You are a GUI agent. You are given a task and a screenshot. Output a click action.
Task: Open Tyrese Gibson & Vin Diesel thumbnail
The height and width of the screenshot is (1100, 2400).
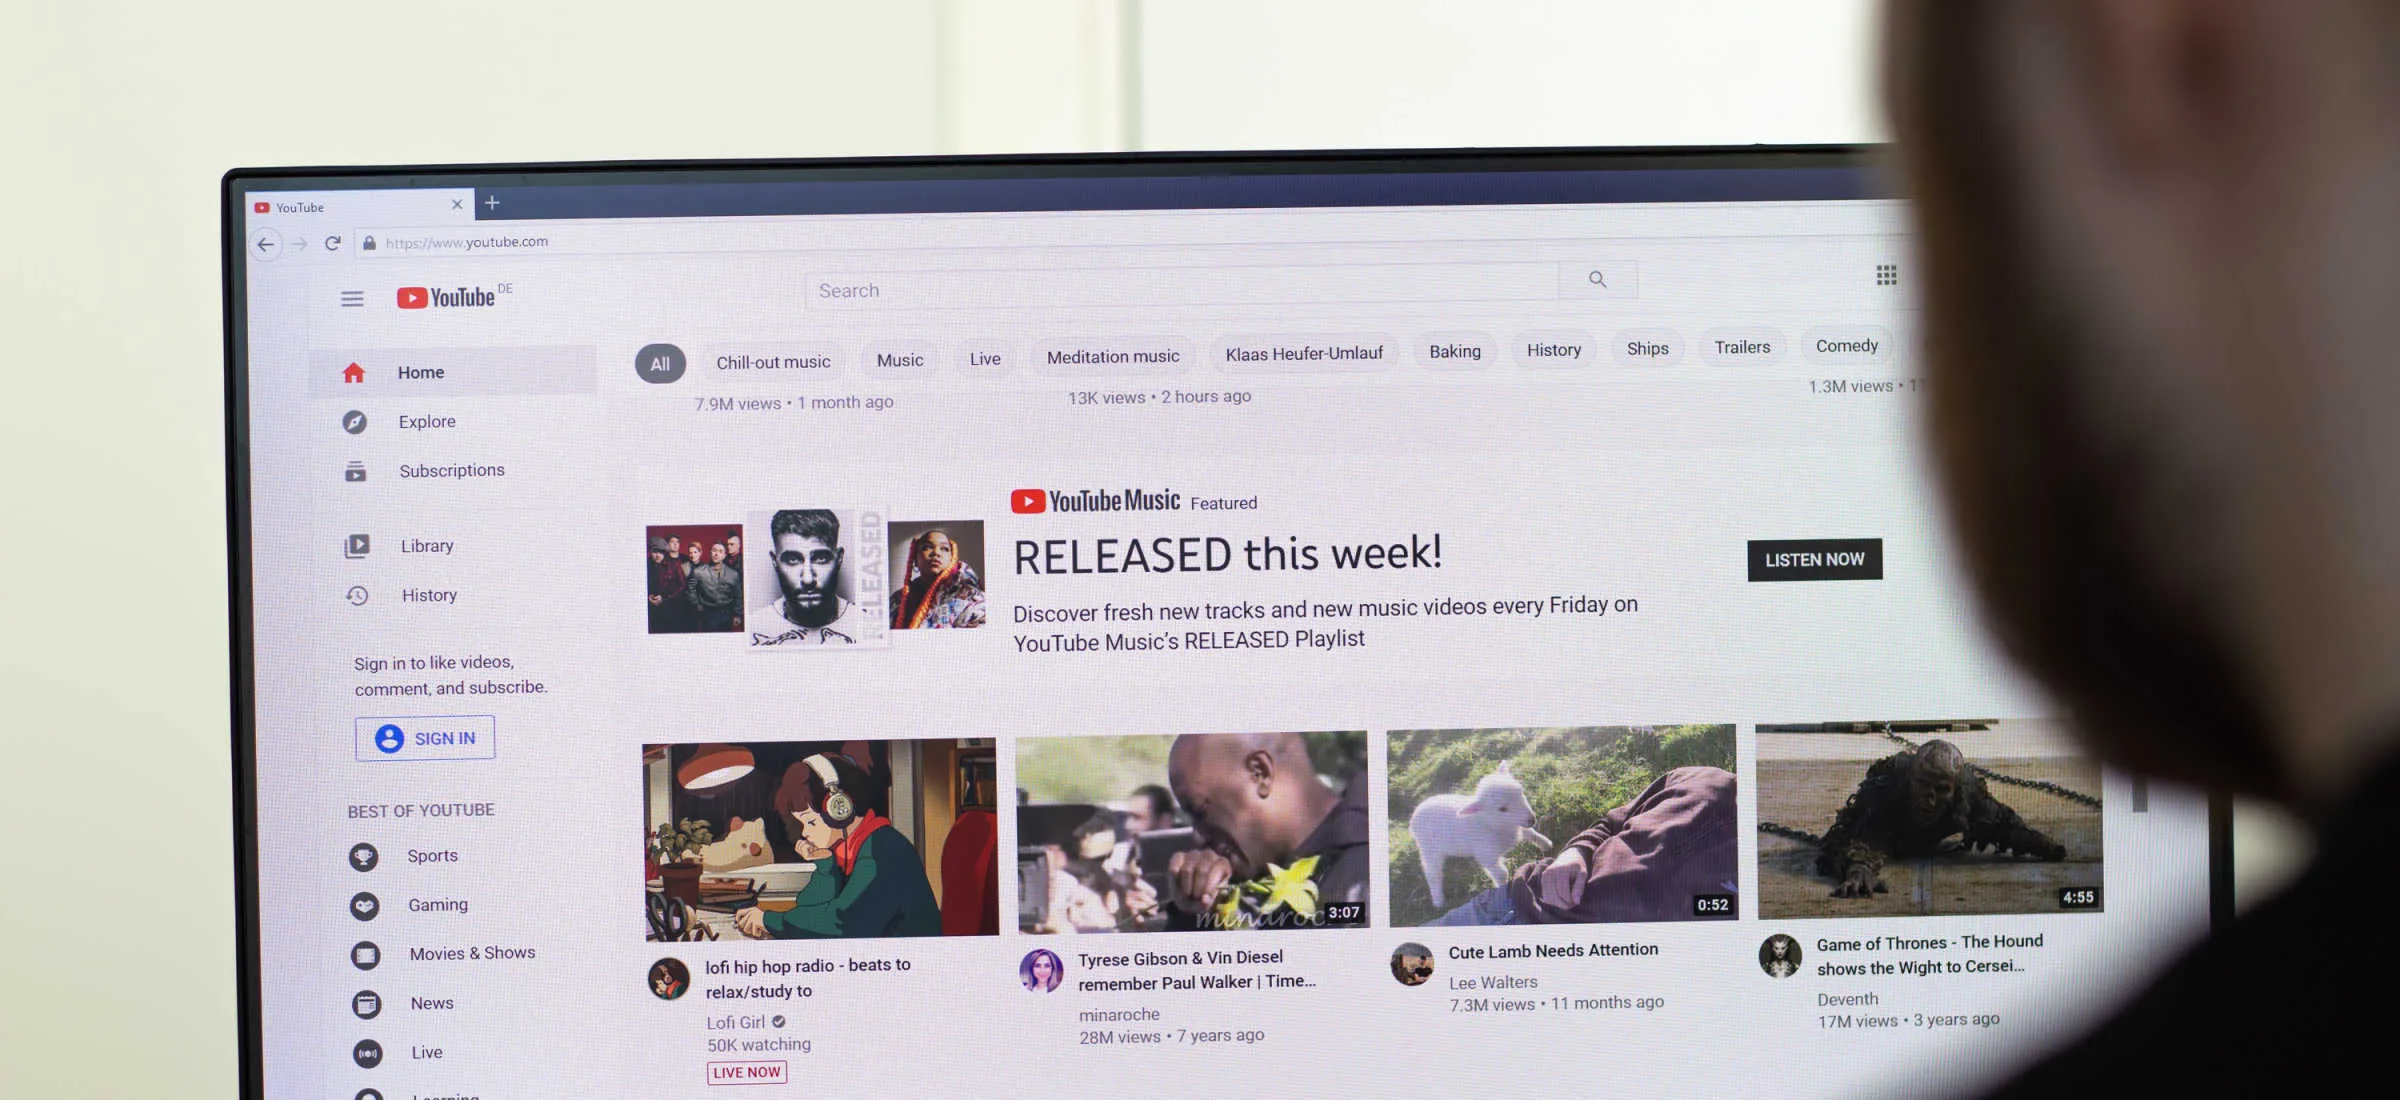1192,832
